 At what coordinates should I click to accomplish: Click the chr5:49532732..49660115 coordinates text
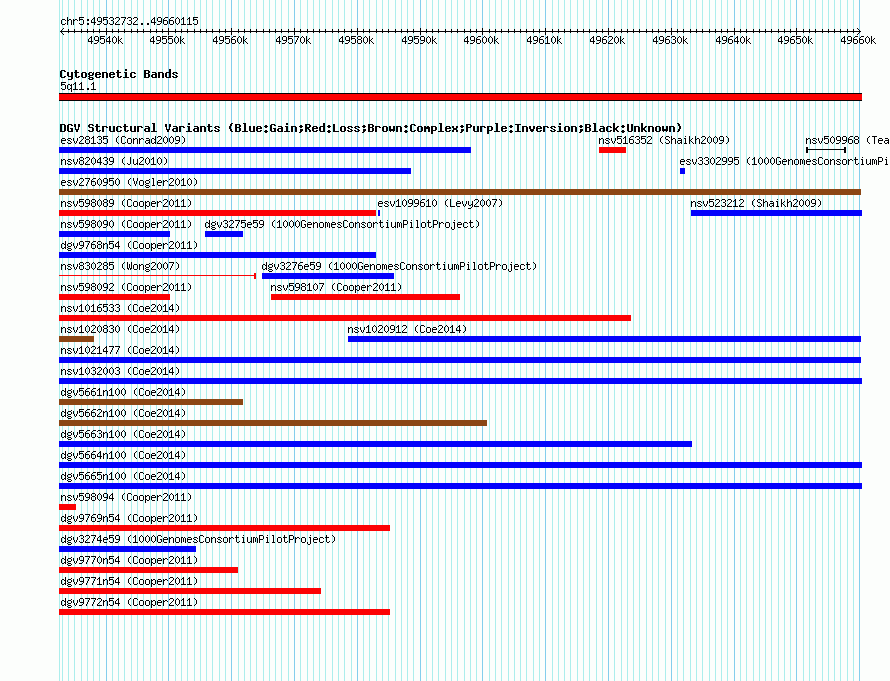(129, 22)
